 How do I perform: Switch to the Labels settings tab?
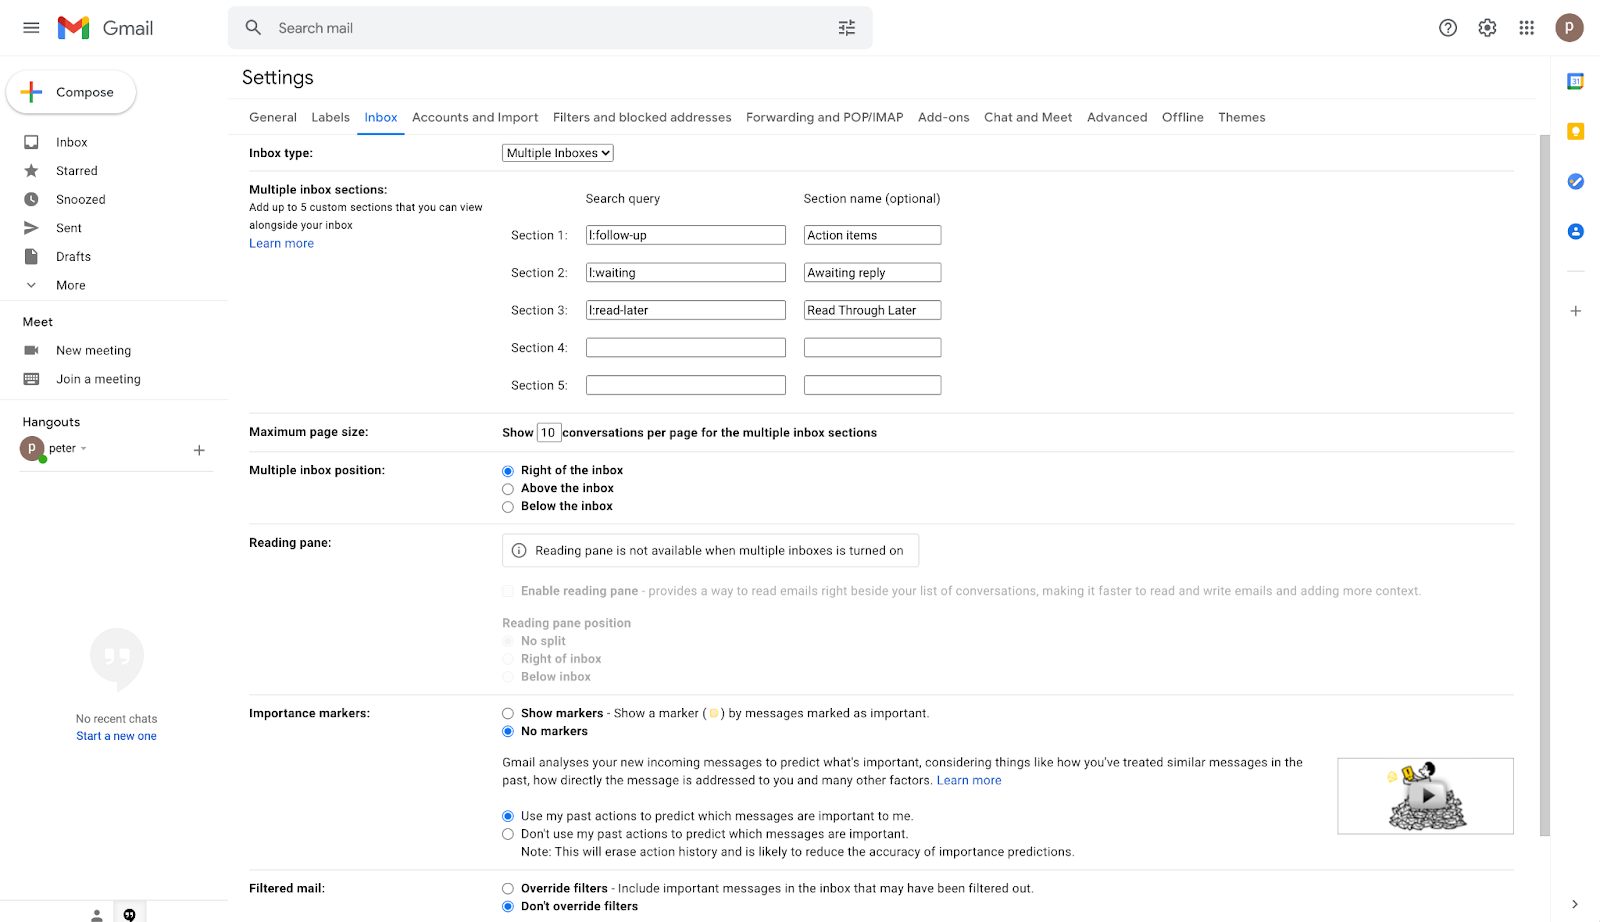pyautogui.click(x=330, y=117)
